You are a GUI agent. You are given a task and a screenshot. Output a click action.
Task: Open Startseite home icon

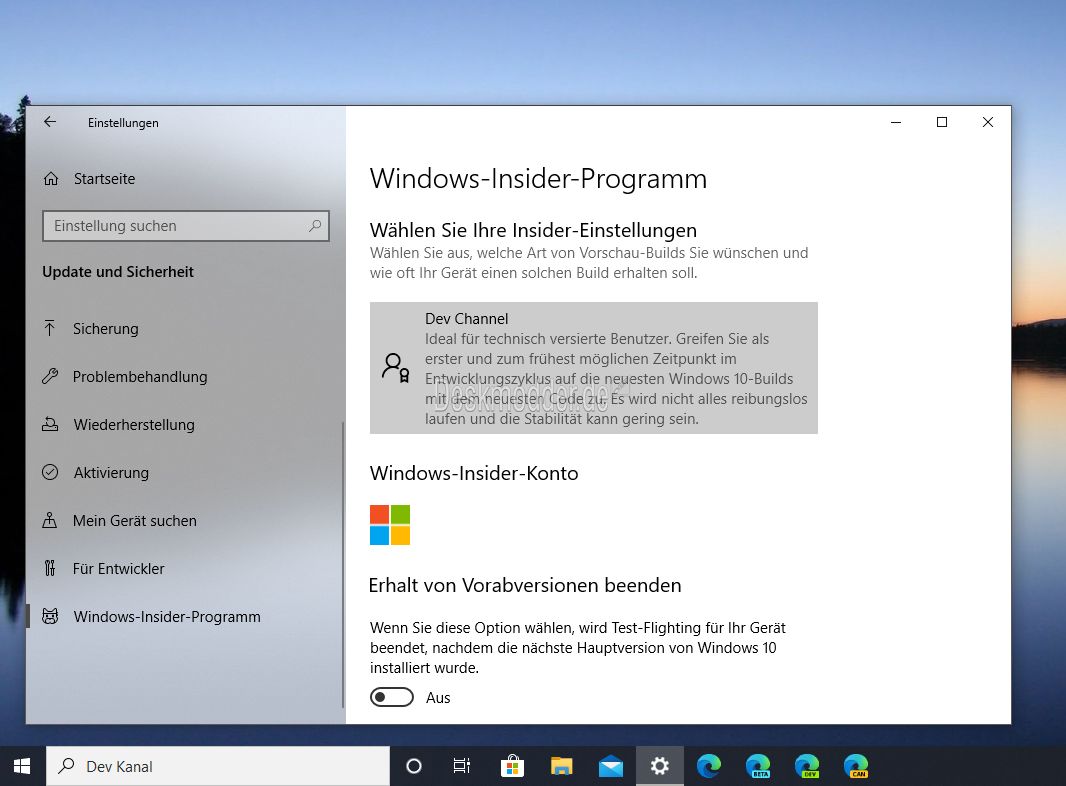(51, 179)
